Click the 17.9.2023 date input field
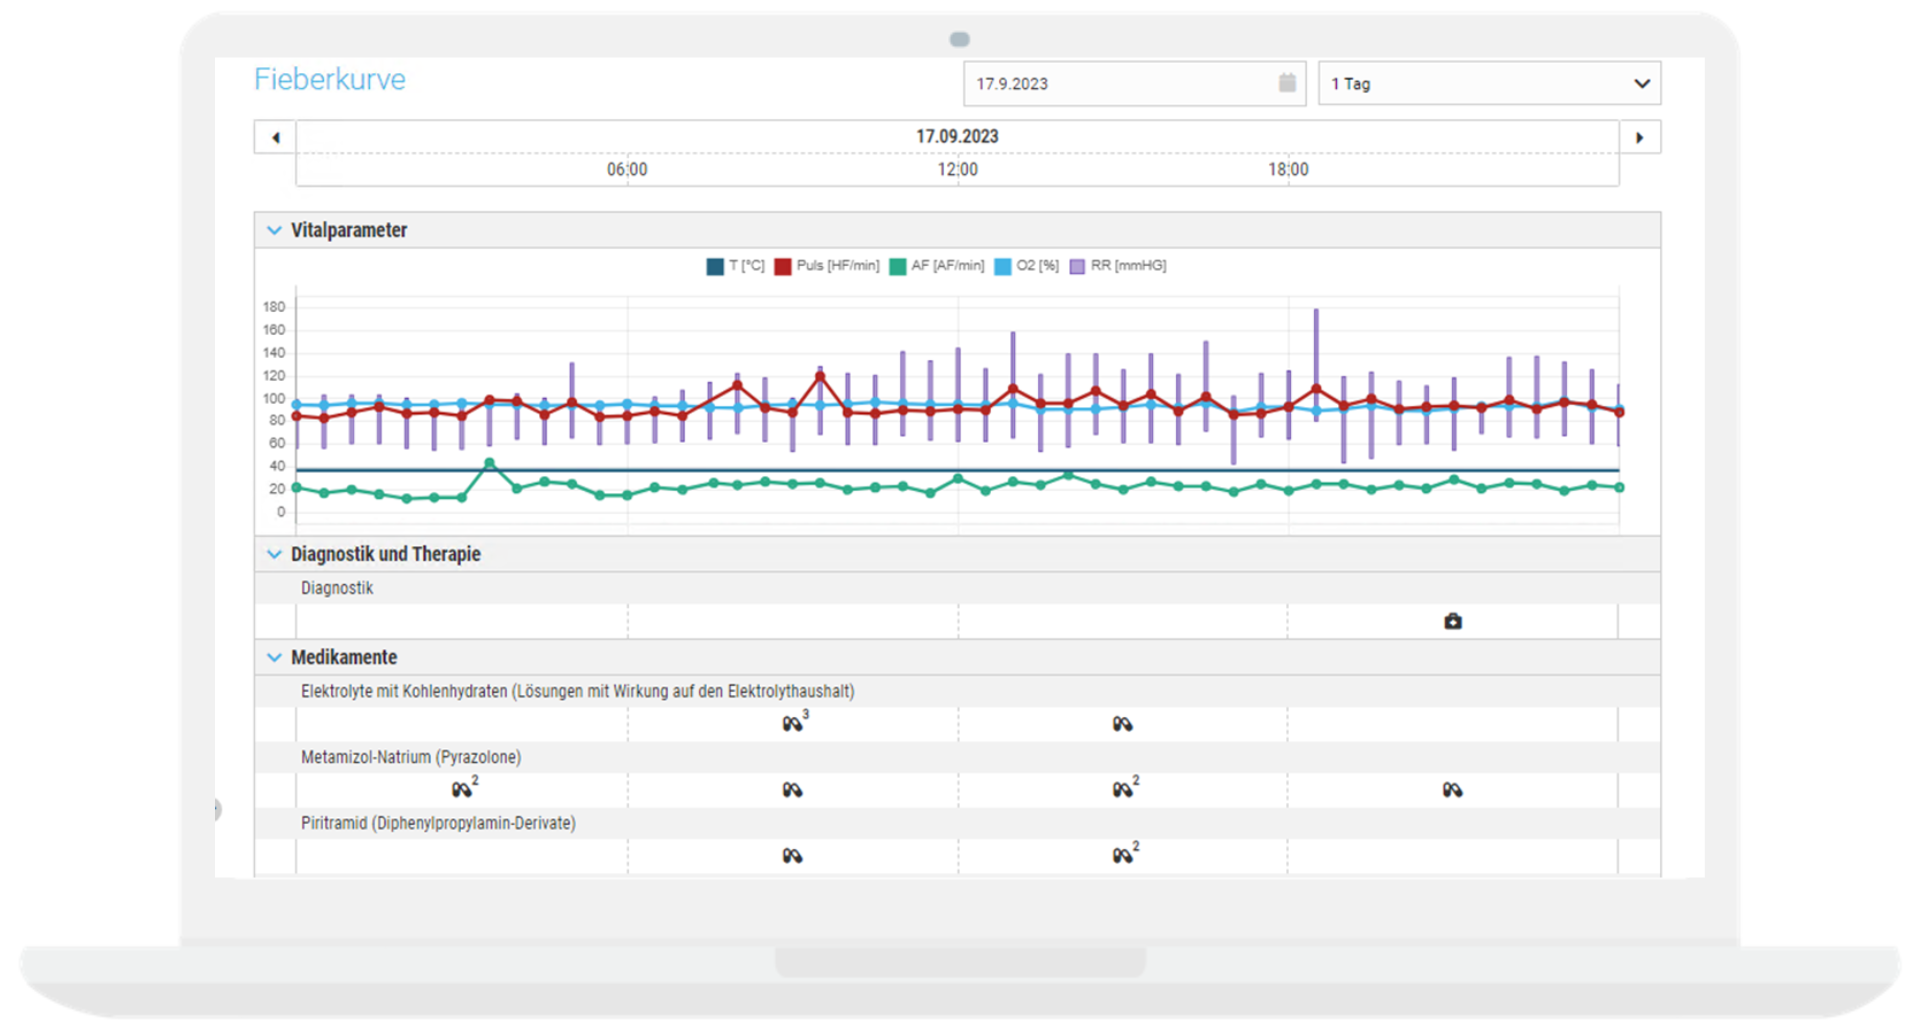 pos(1134,83)
